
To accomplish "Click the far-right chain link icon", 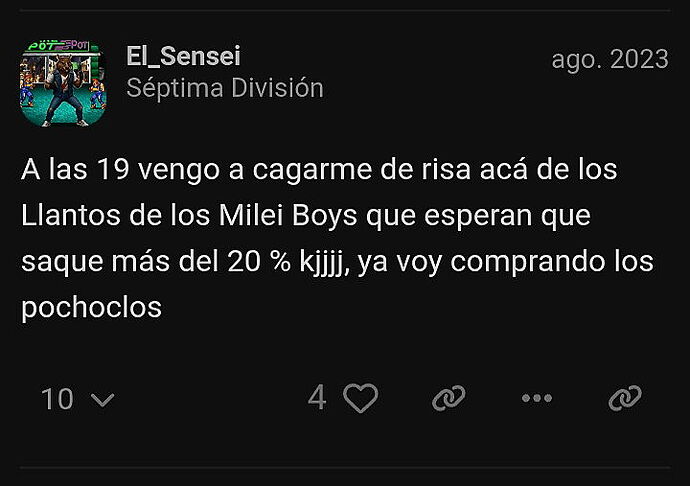I will pos(624,398).
